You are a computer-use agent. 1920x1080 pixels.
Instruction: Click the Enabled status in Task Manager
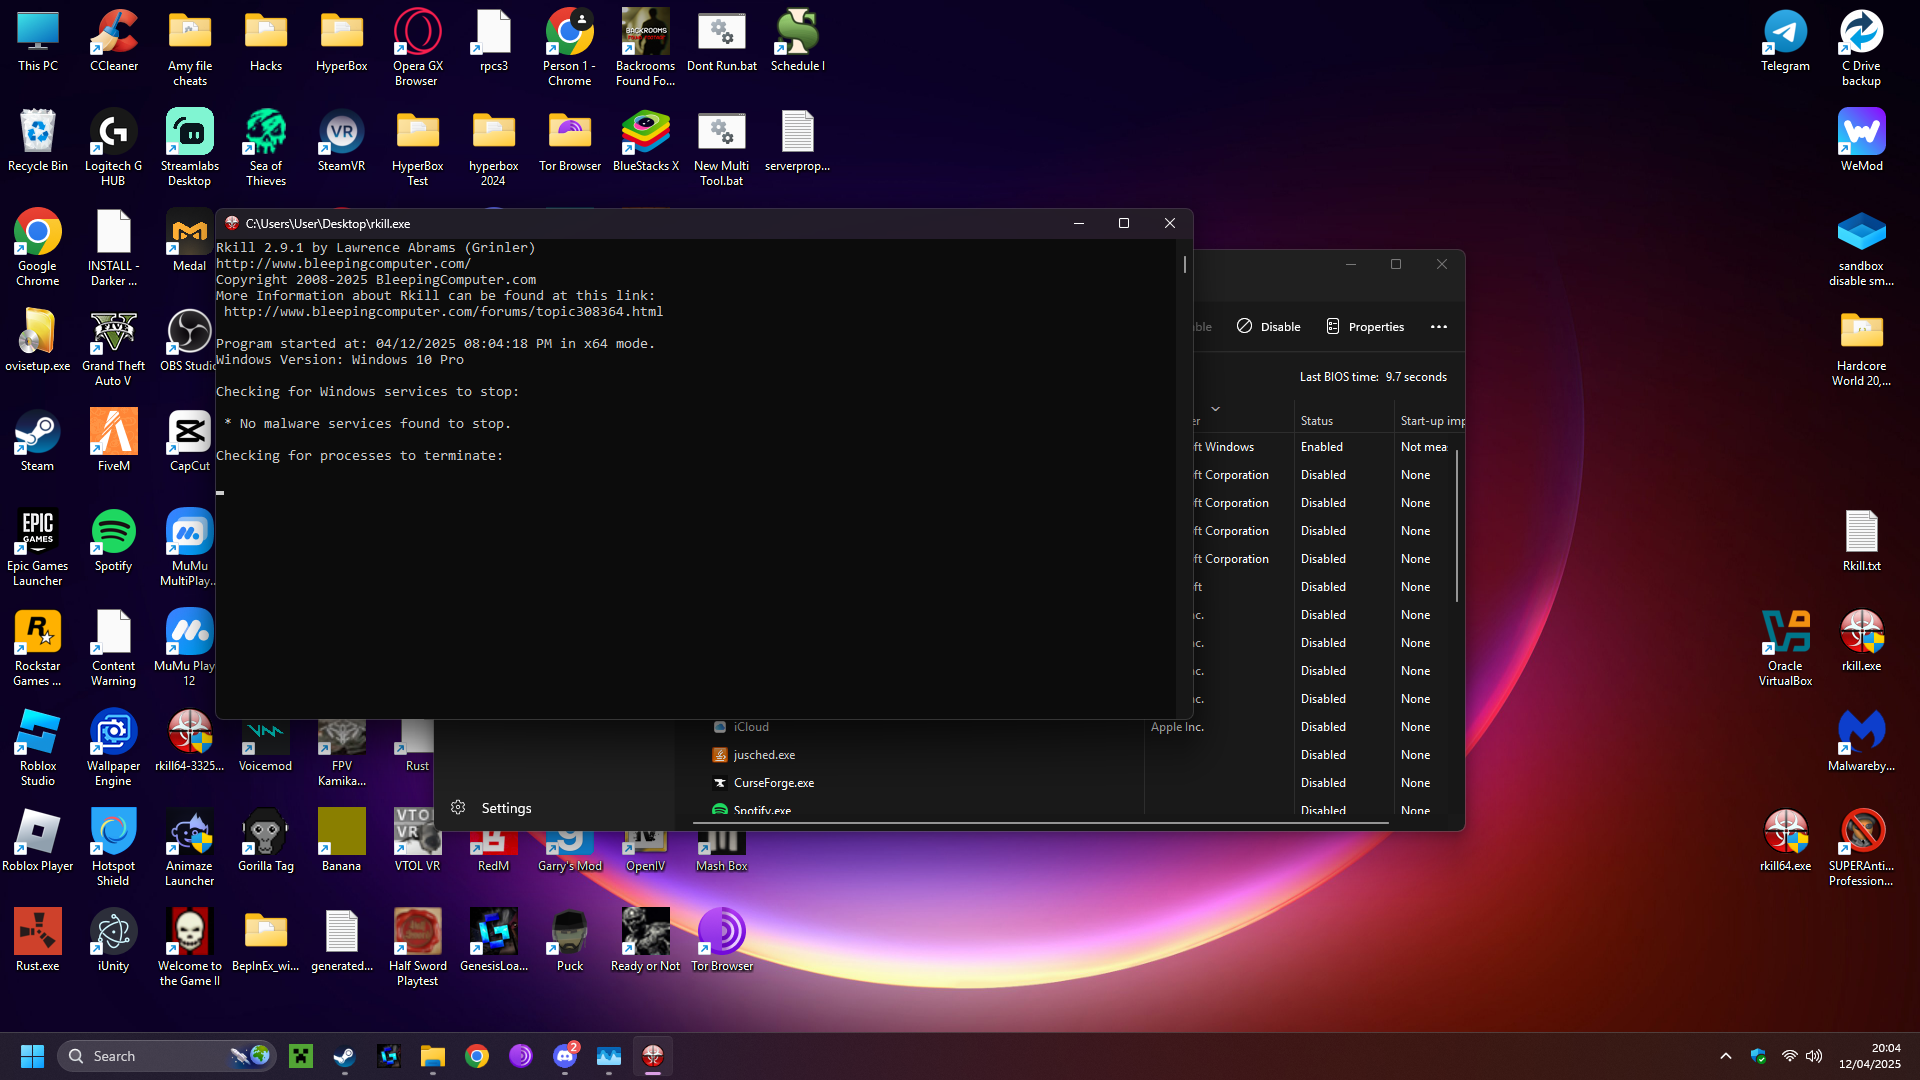tap(1322, 447)
